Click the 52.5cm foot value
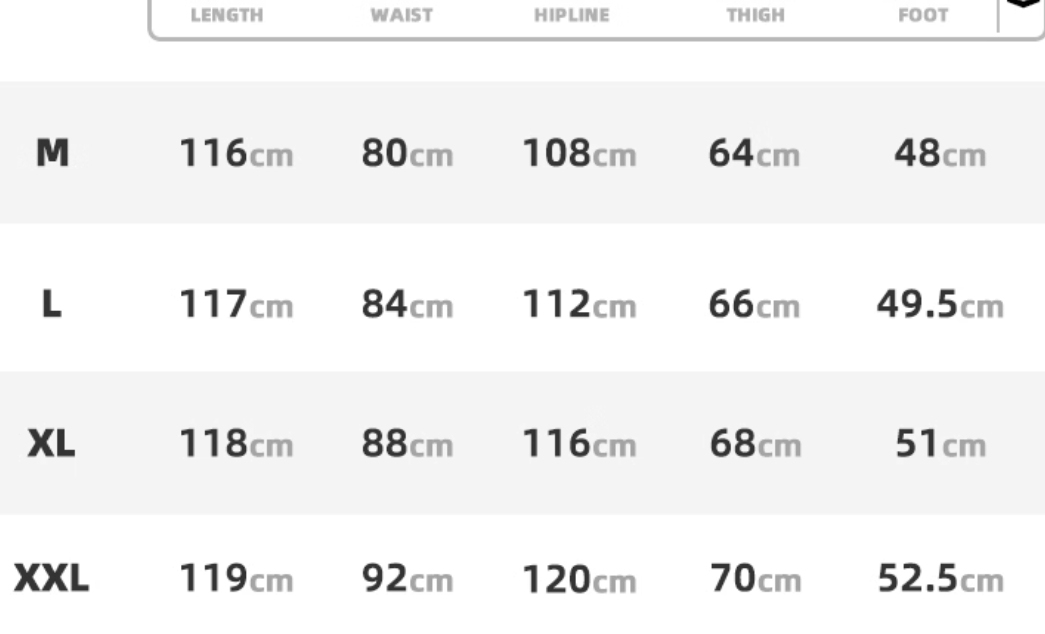This screenshot has height=634, width=1045. (940, 578)
